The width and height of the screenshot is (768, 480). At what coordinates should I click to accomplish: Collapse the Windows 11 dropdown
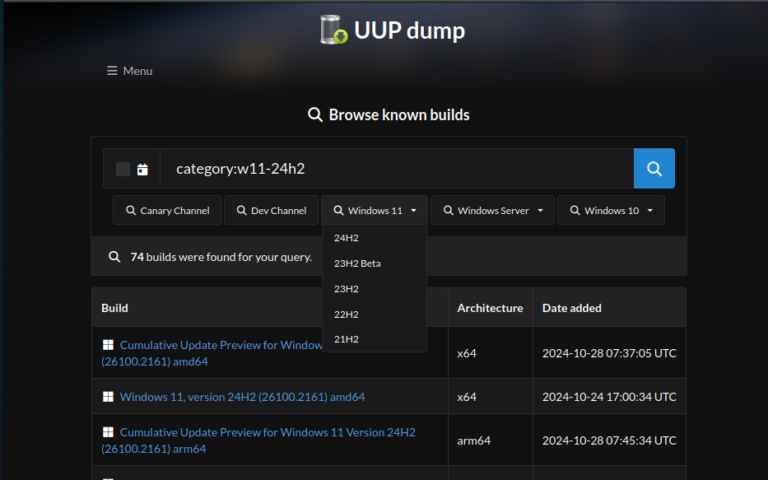(375, 211)
